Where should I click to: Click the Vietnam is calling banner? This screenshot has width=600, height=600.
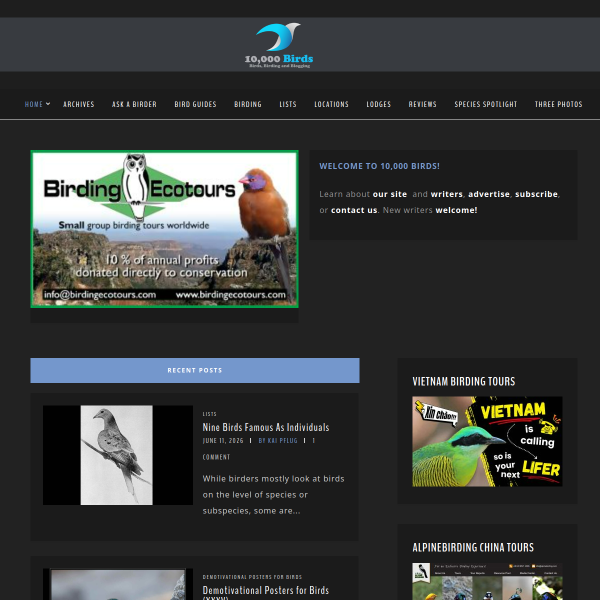(487, 442)
